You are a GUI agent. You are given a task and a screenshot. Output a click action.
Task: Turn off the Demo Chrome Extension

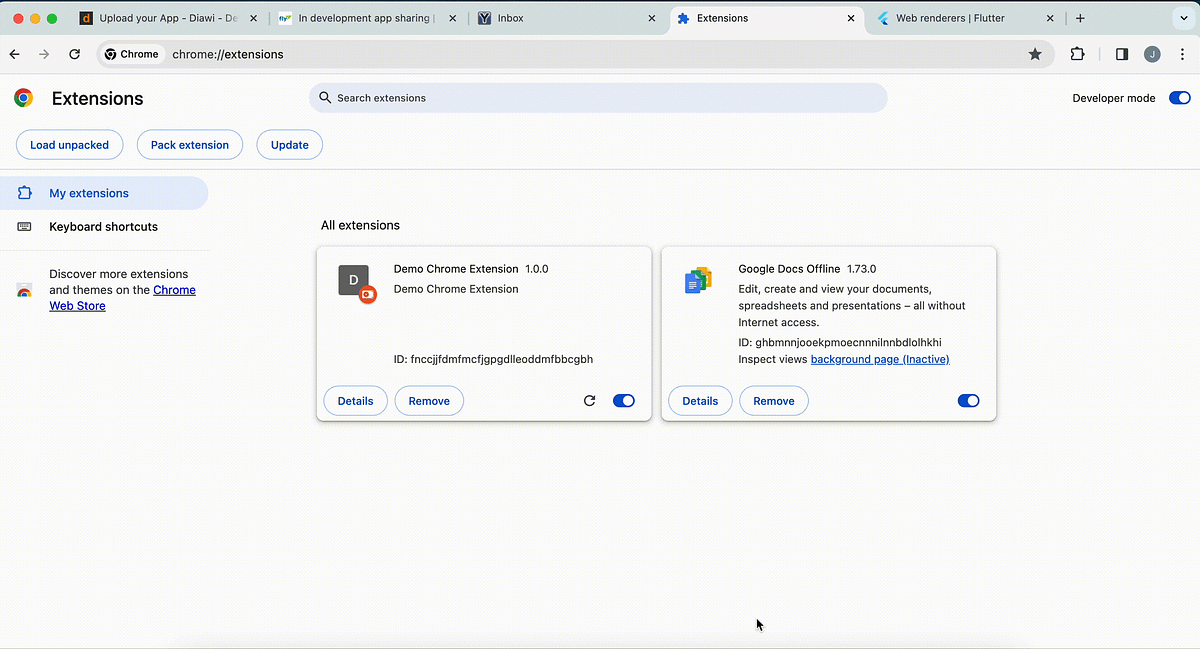[623, 400]
